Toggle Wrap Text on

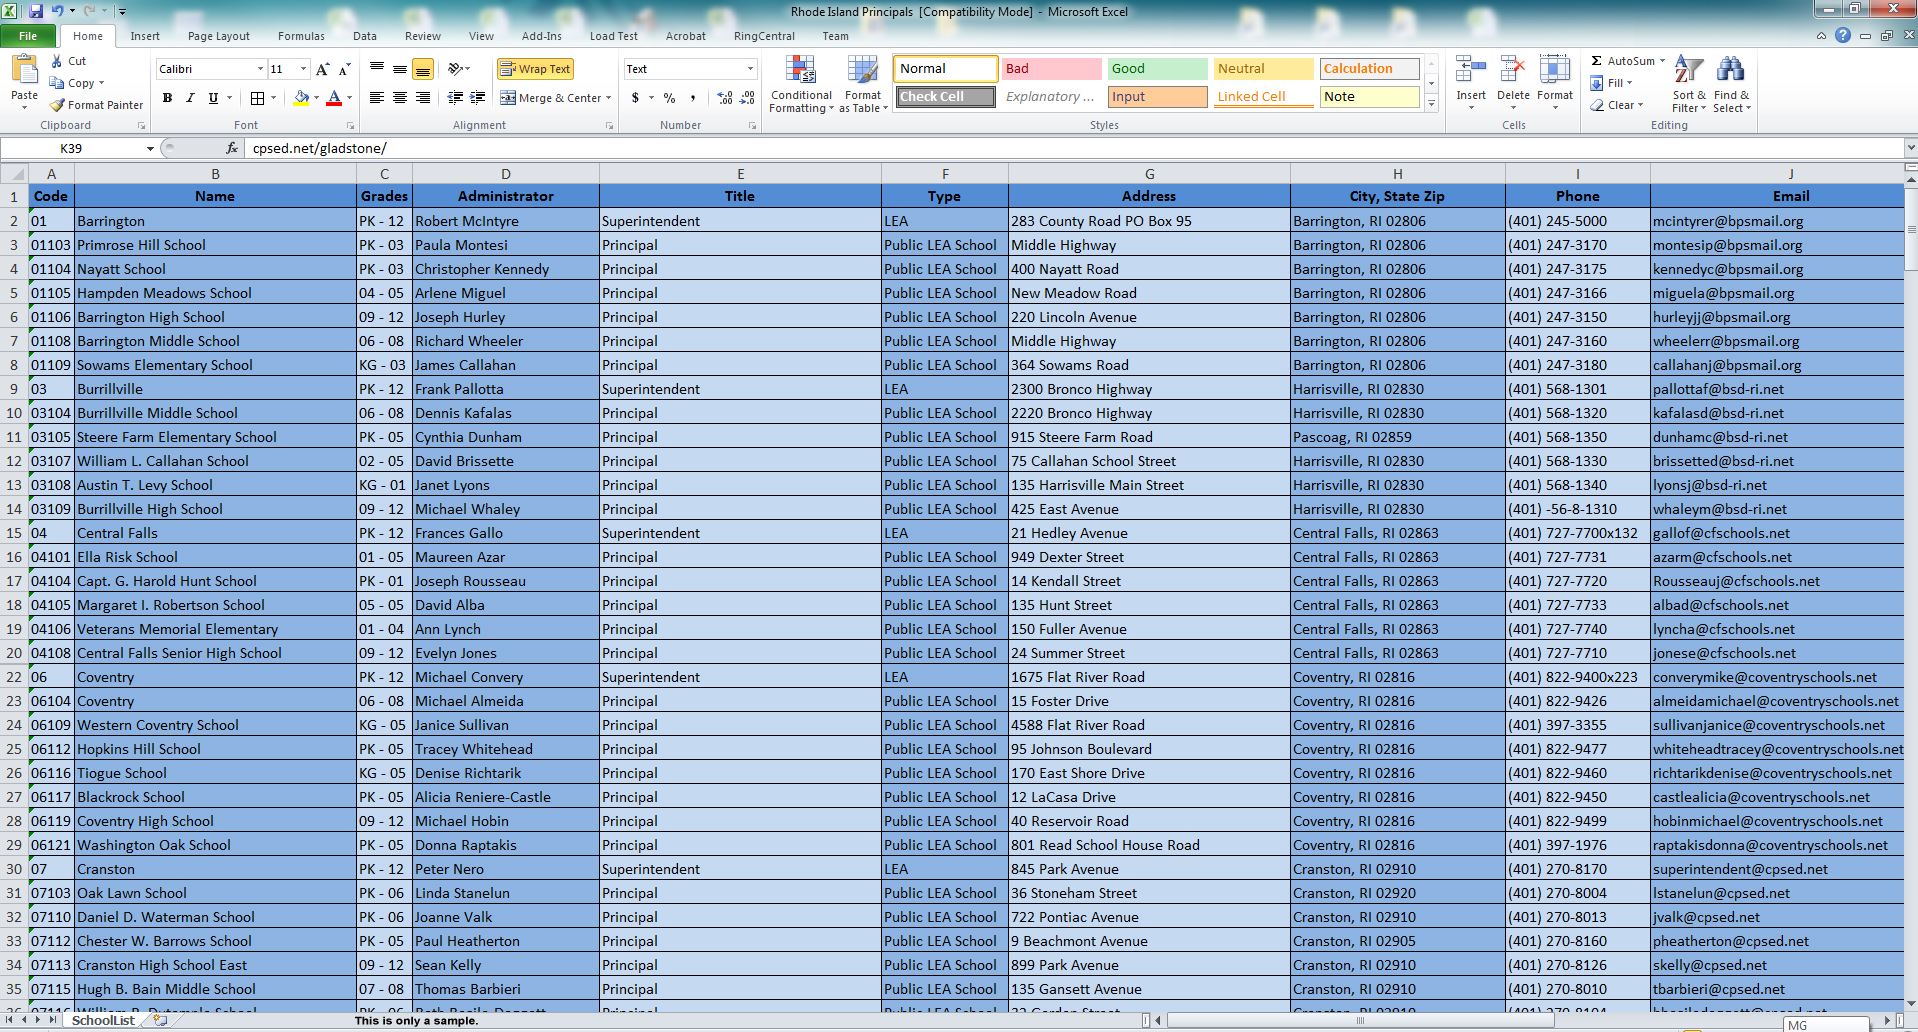(535, 69)
